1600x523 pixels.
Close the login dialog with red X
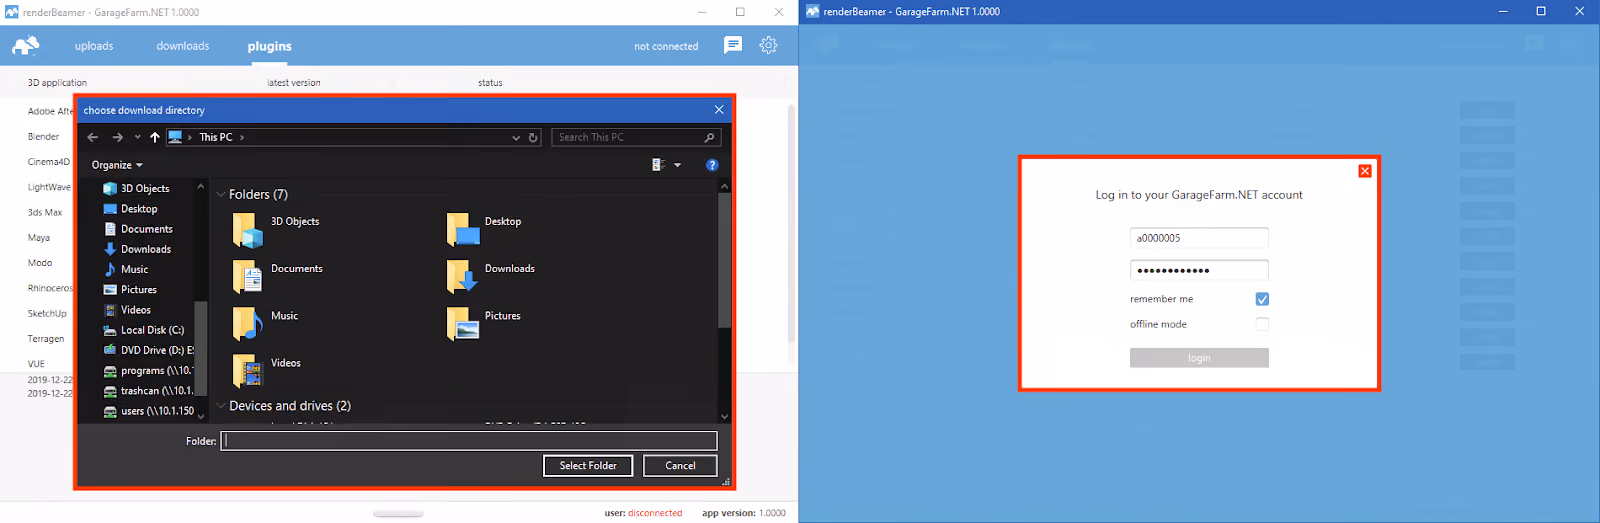(x=1365, y=171)
